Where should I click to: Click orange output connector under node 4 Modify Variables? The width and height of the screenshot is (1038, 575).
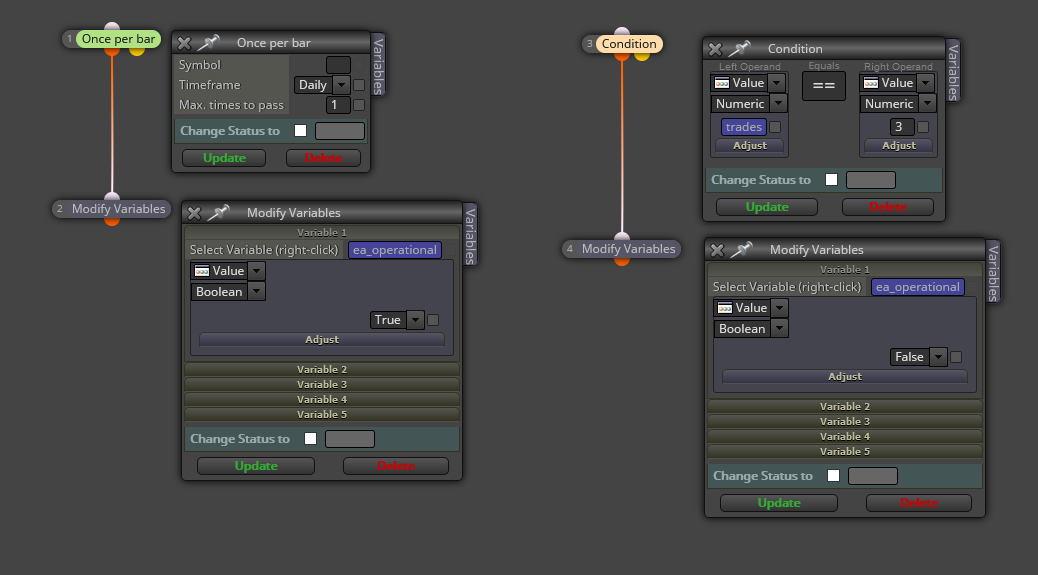[x=622, y=262]
